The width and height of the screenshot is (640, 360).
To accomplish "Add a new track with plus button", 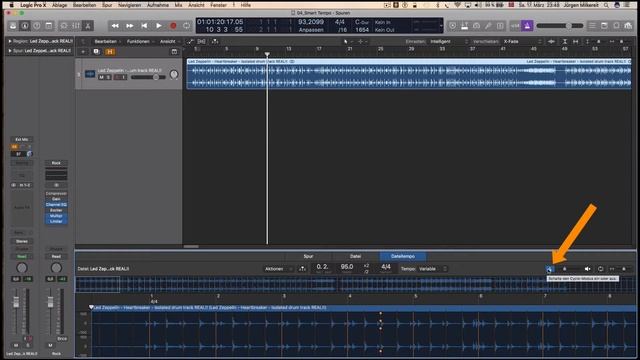I will point(83,51).
